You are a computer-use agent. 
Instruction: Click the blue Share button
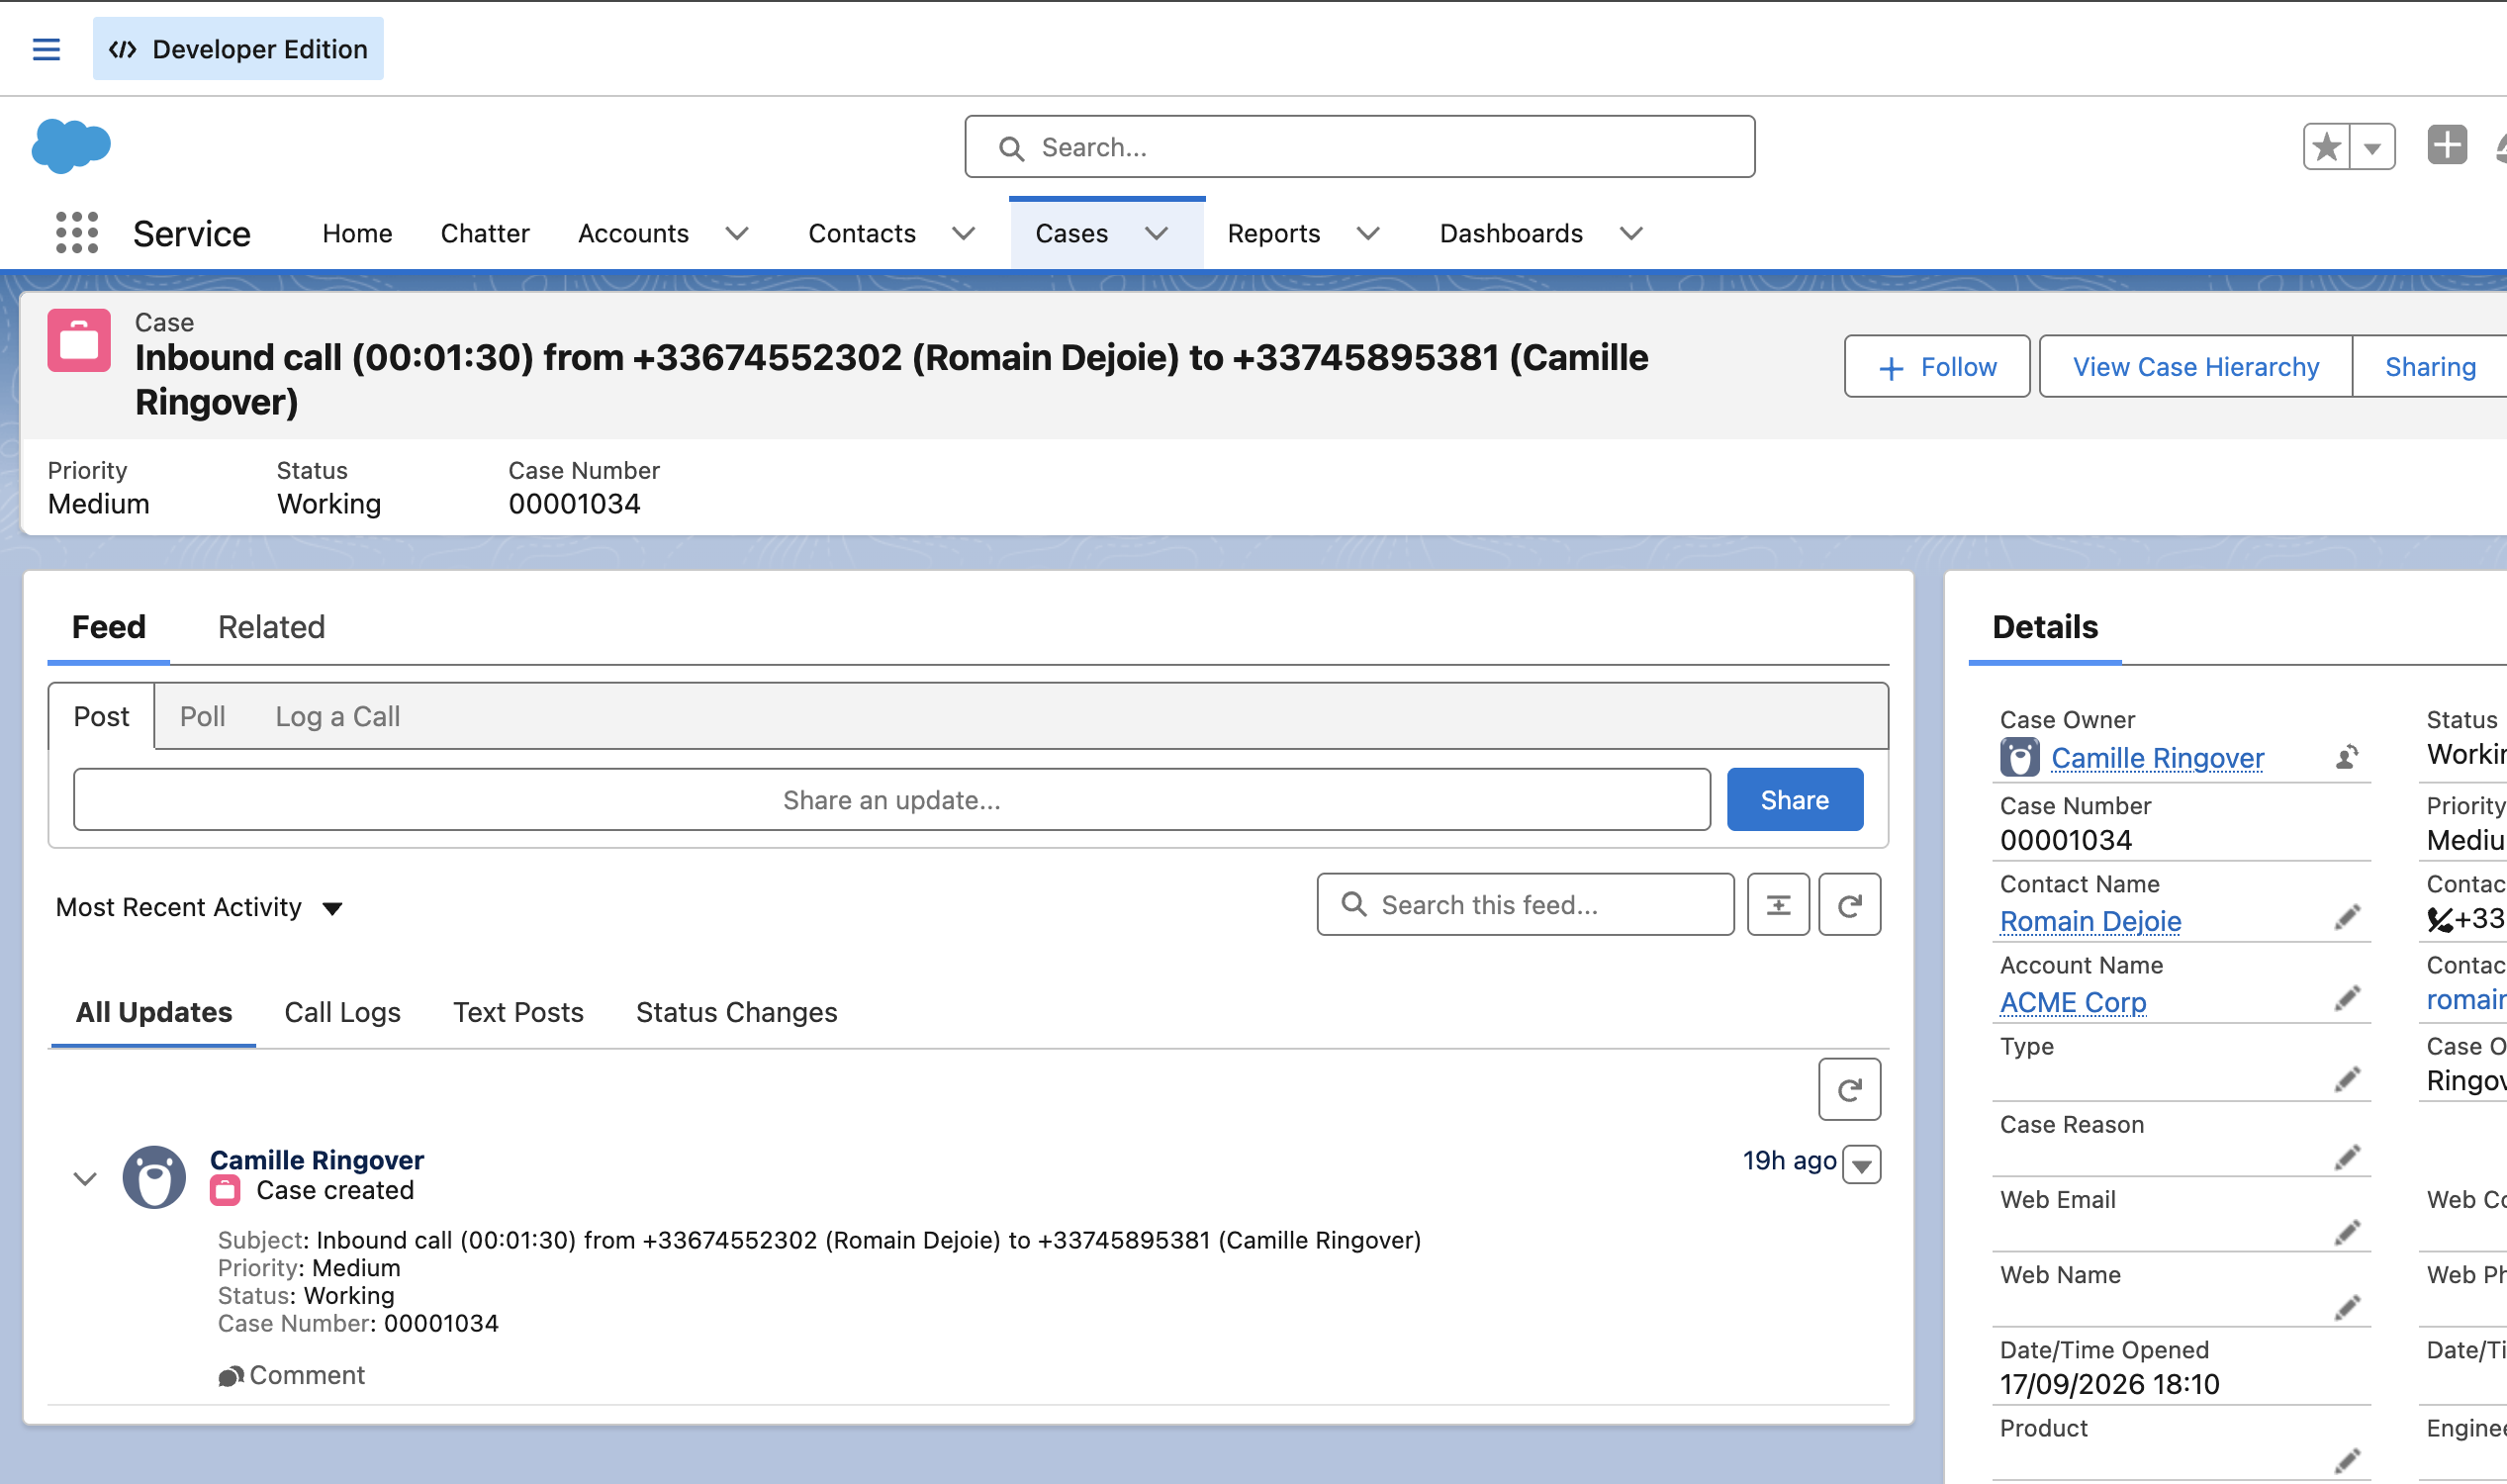1795,800
